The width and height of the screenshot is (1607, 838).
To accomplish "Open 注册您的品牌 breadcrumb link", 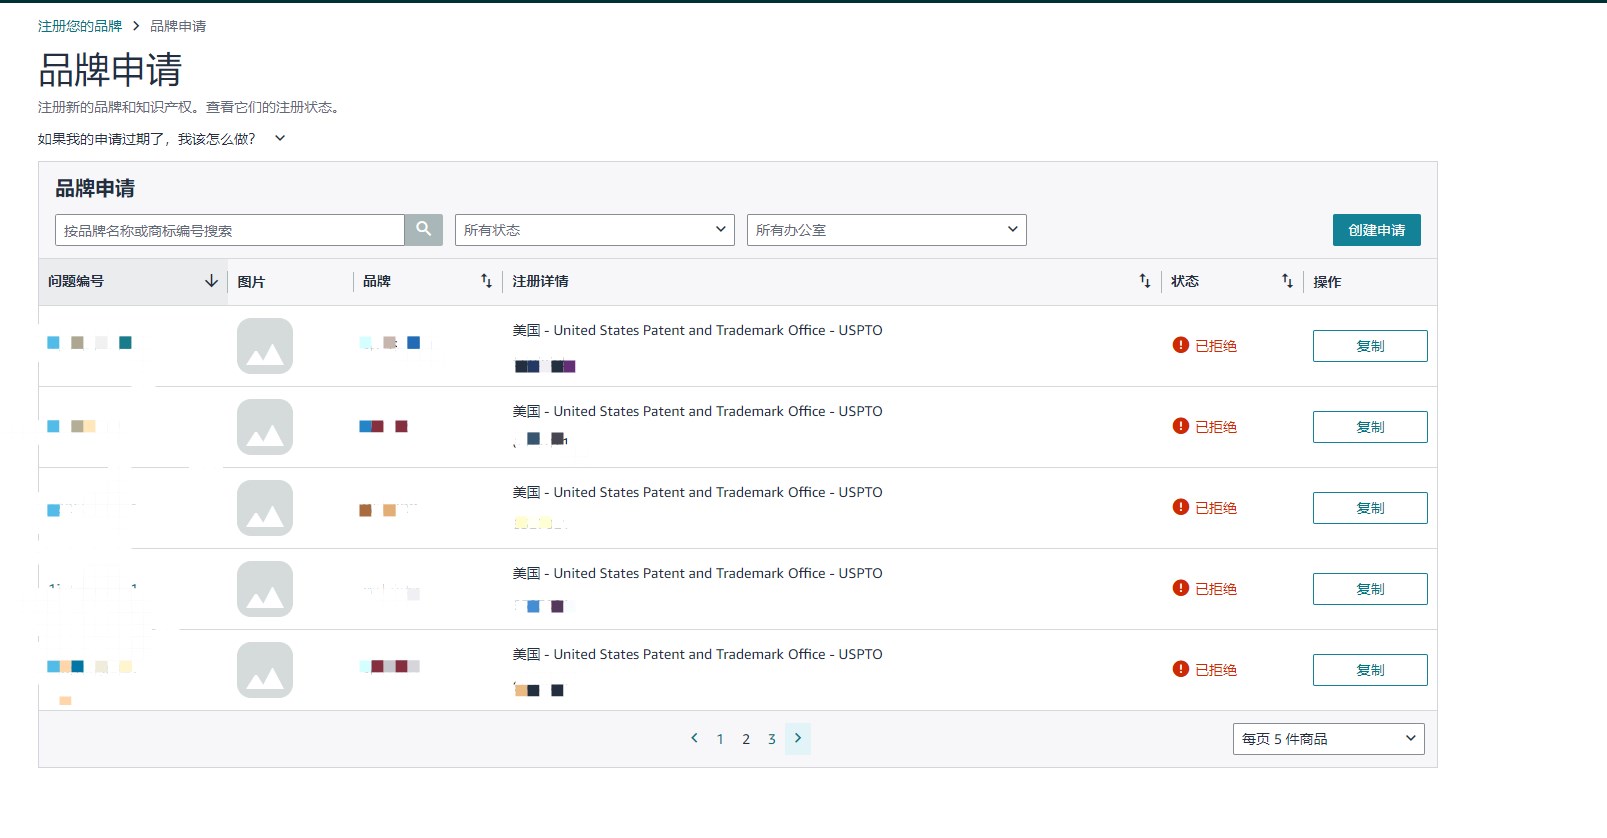I will pos(80,26).
